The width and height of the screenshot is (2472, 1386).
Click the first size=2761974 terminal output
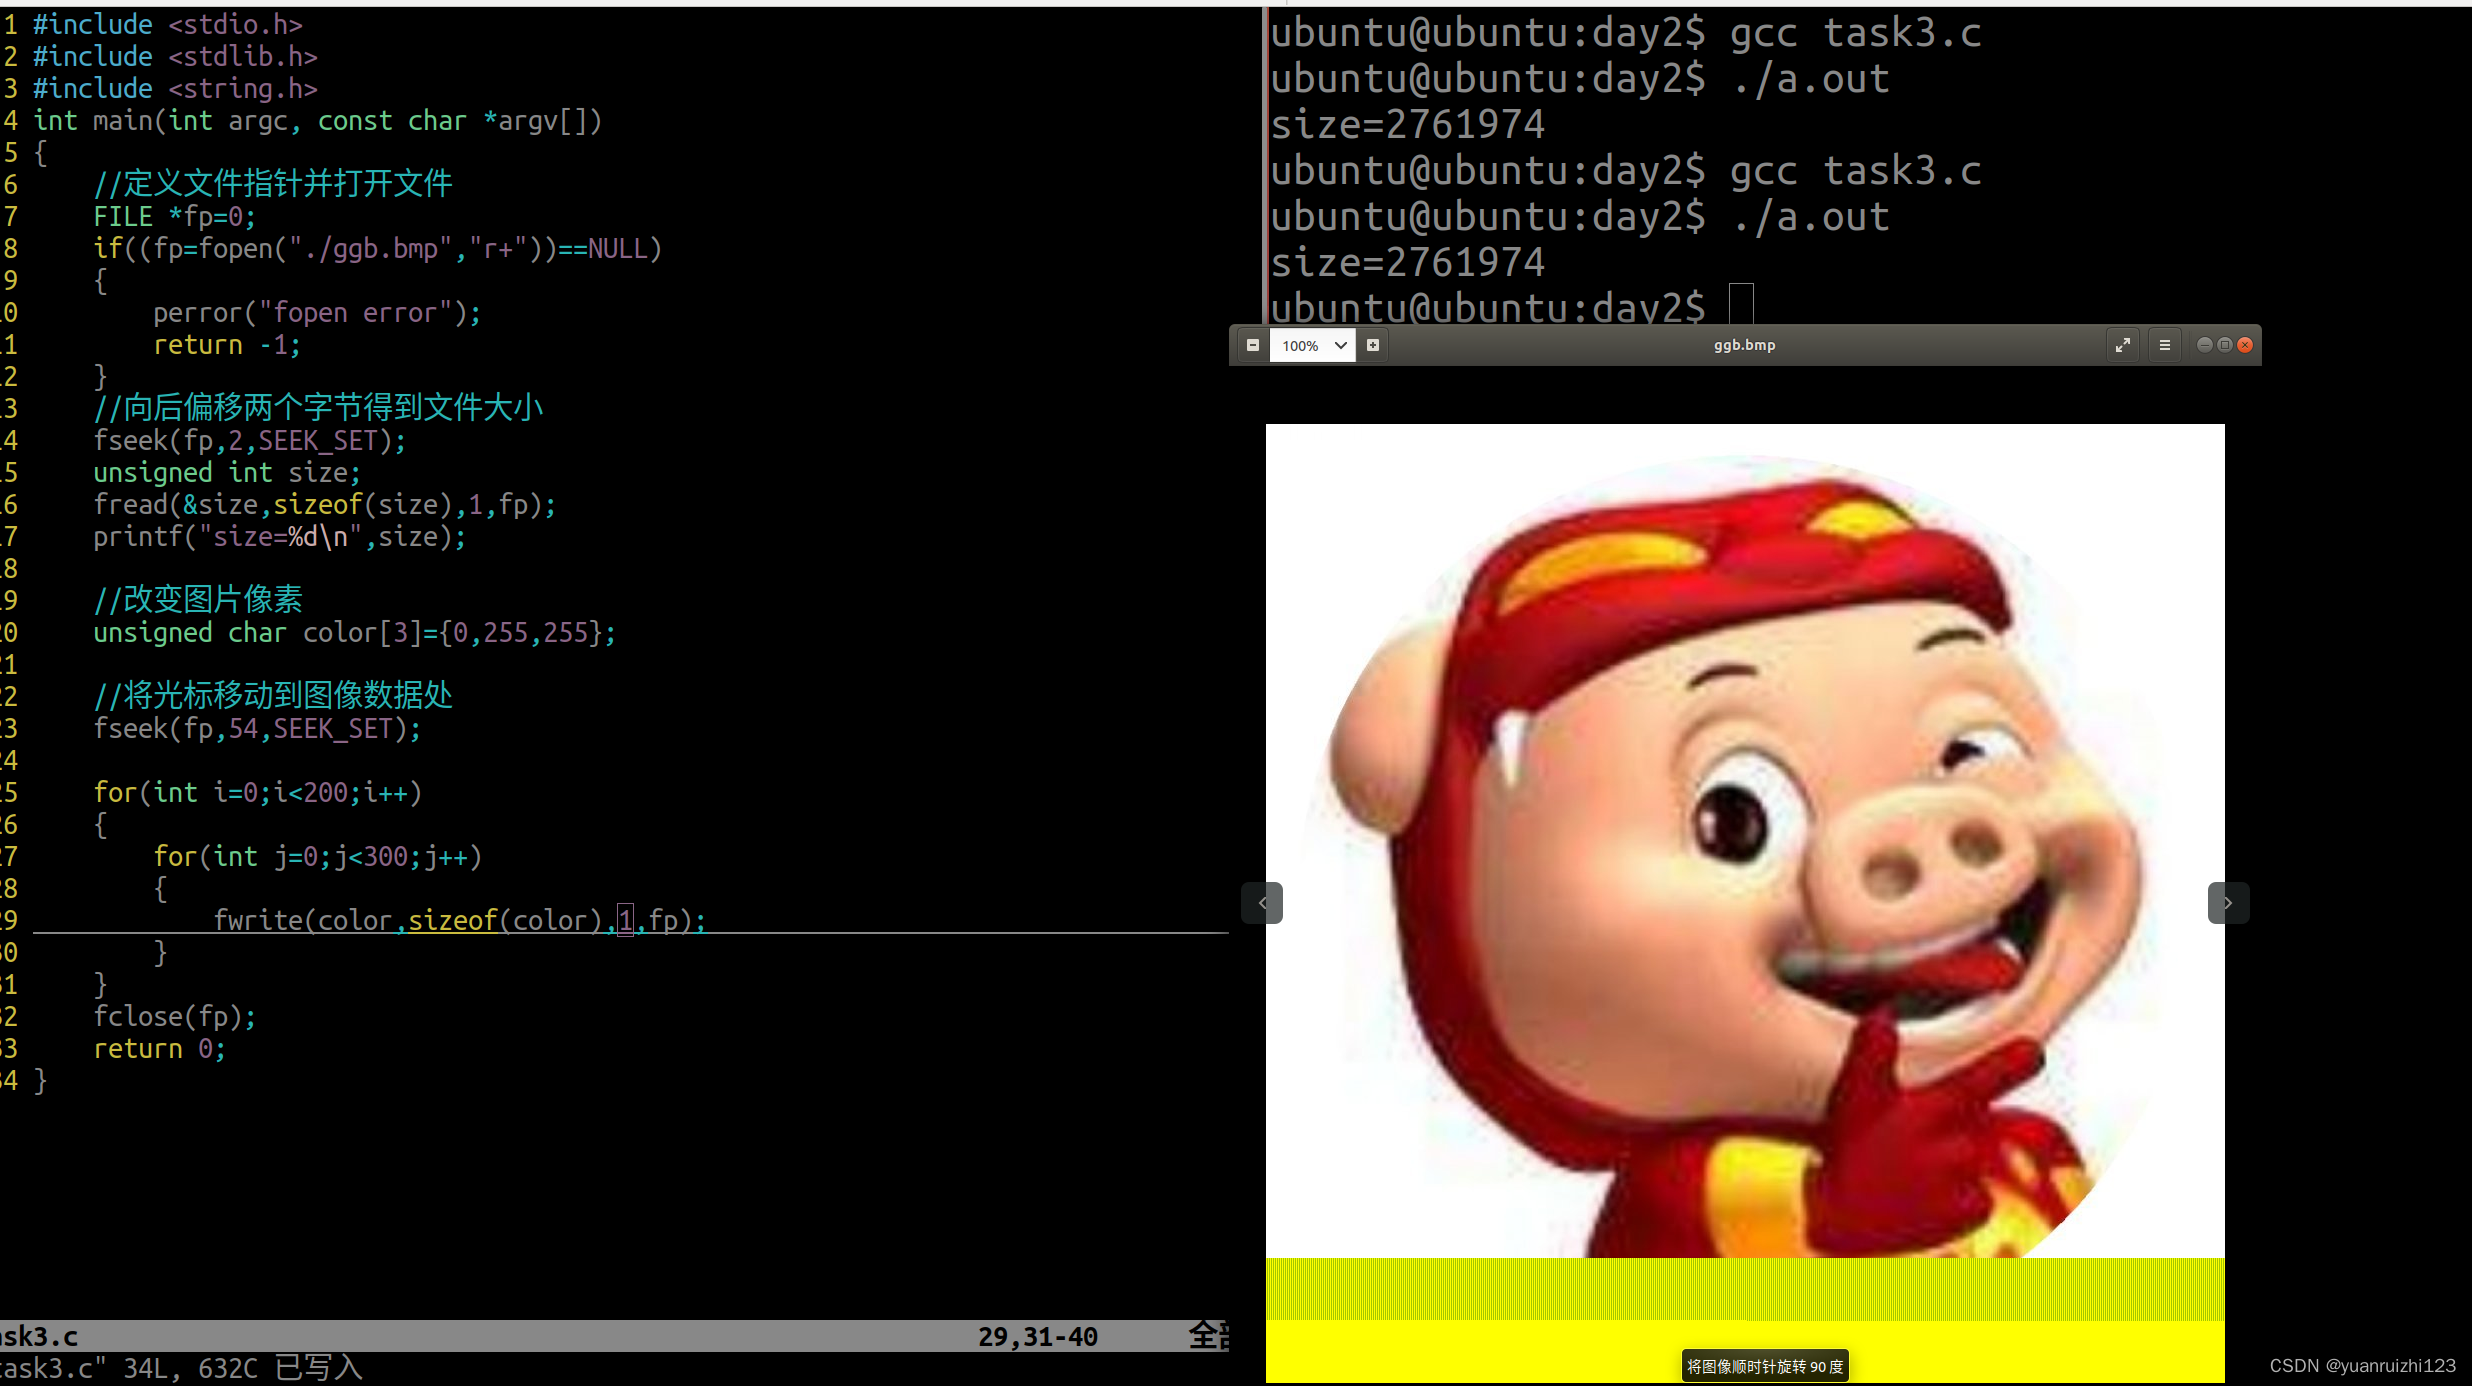point(1407,125)
